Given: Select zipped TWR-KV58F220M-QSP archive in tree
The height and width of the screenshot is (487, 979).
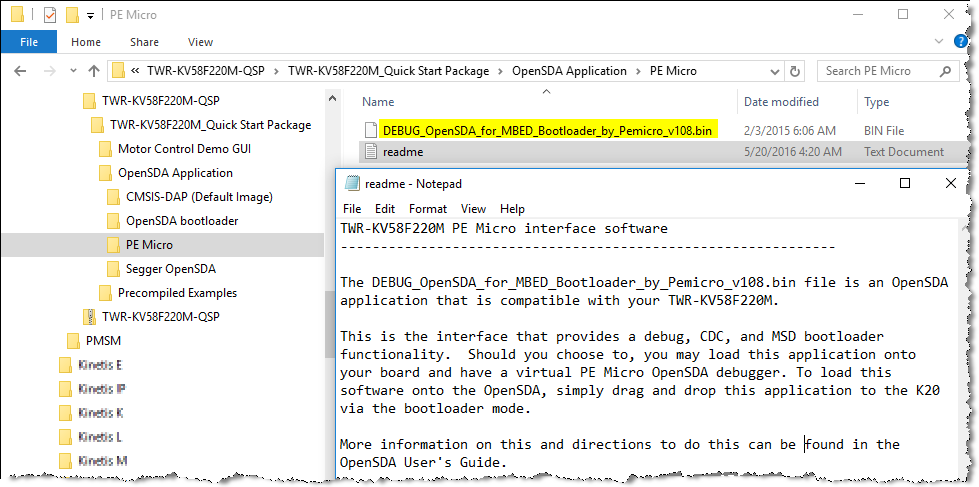Looking at the screenshot, I should coord(160,317).
